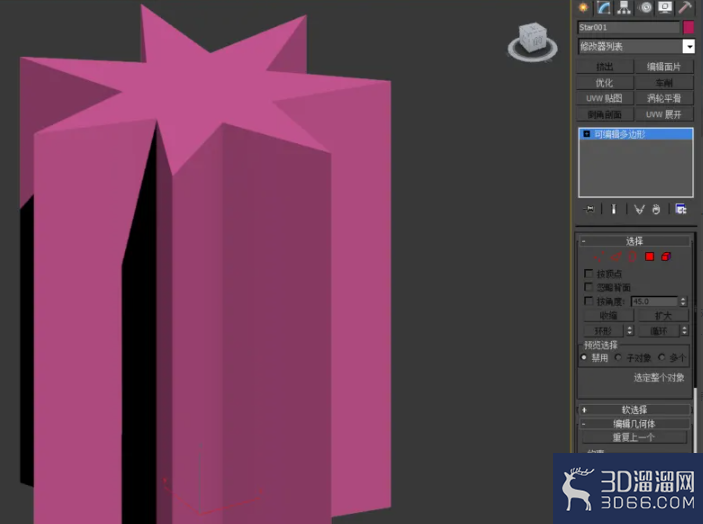
Task: Open the Create command panel tab
Action: 583,7
